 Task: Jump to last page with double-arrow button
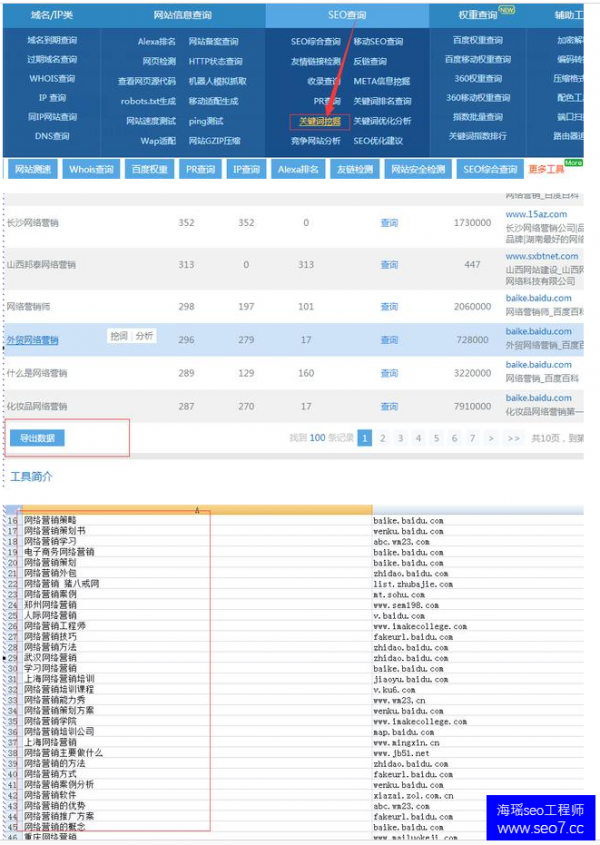(x=513, y=438)
